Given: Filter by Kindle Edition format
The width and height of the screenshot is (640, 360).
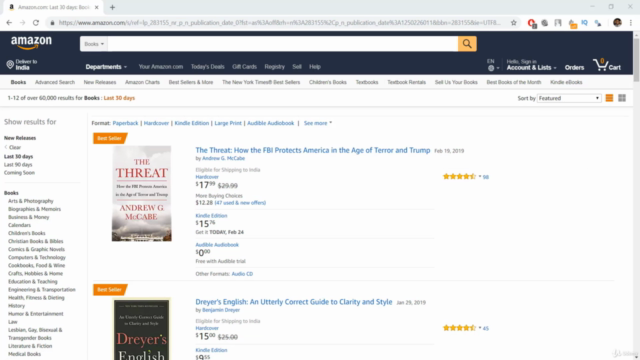Looking at the screenshot, I should point(191,123).
